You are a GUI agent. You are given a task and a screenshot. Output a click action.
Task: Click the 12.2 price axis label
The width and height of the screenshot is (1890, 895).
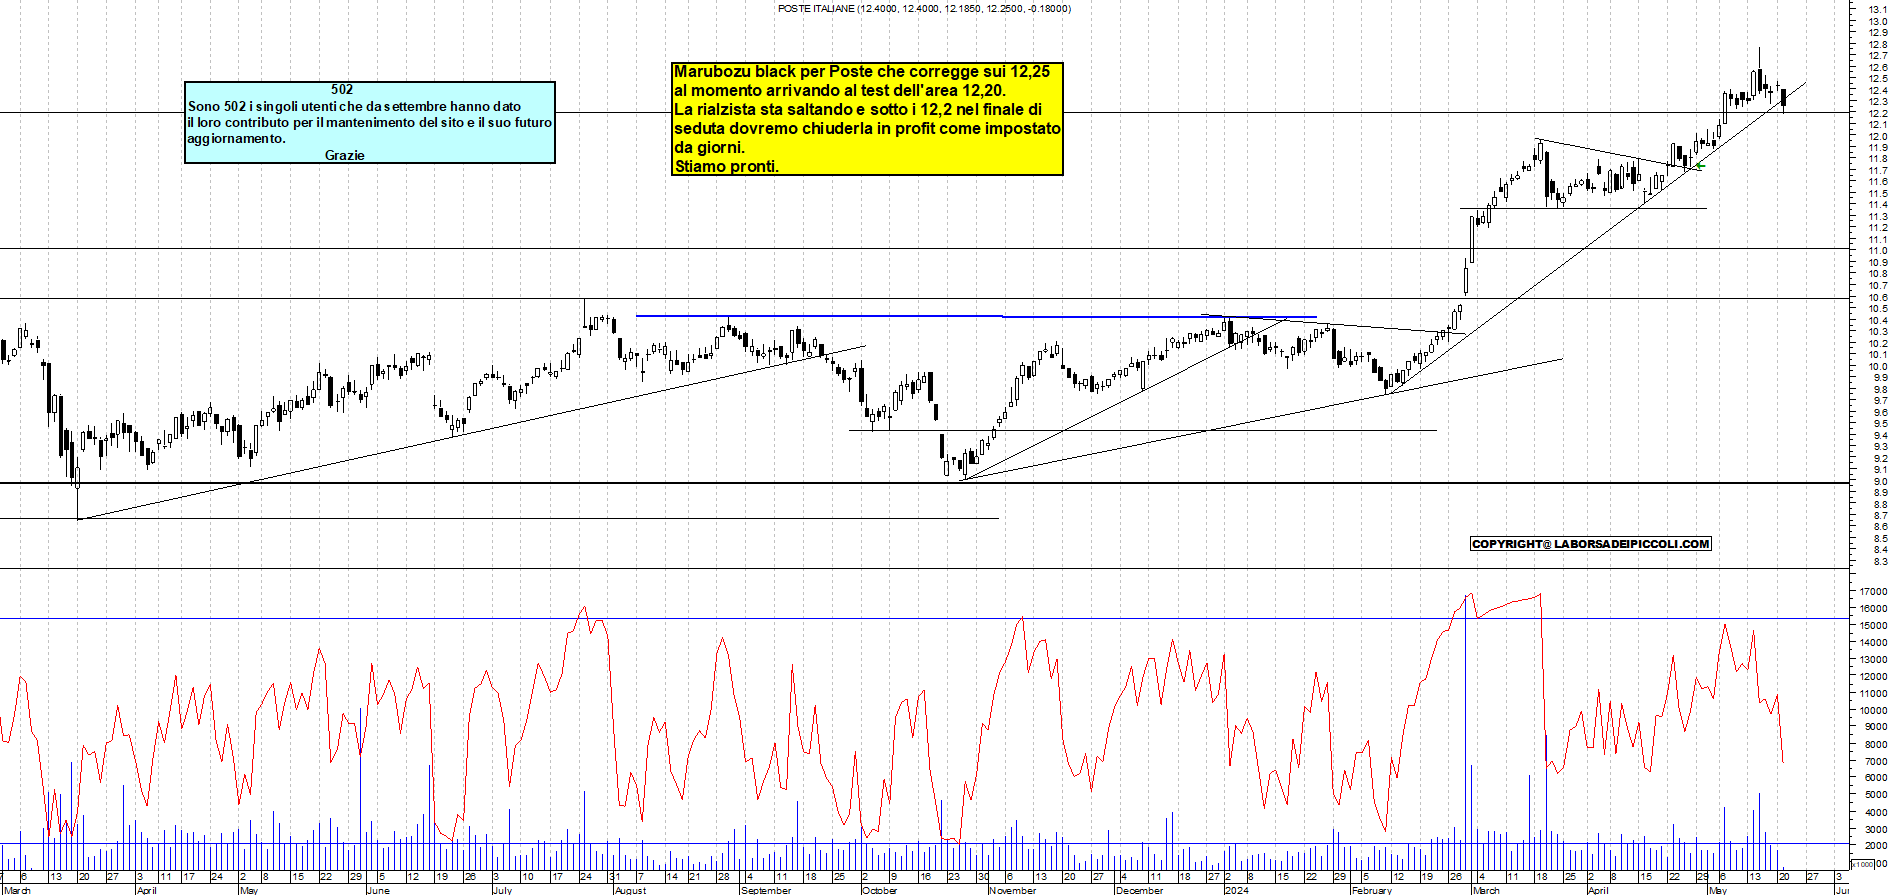pyautogui.click(x=1878, y=113)
